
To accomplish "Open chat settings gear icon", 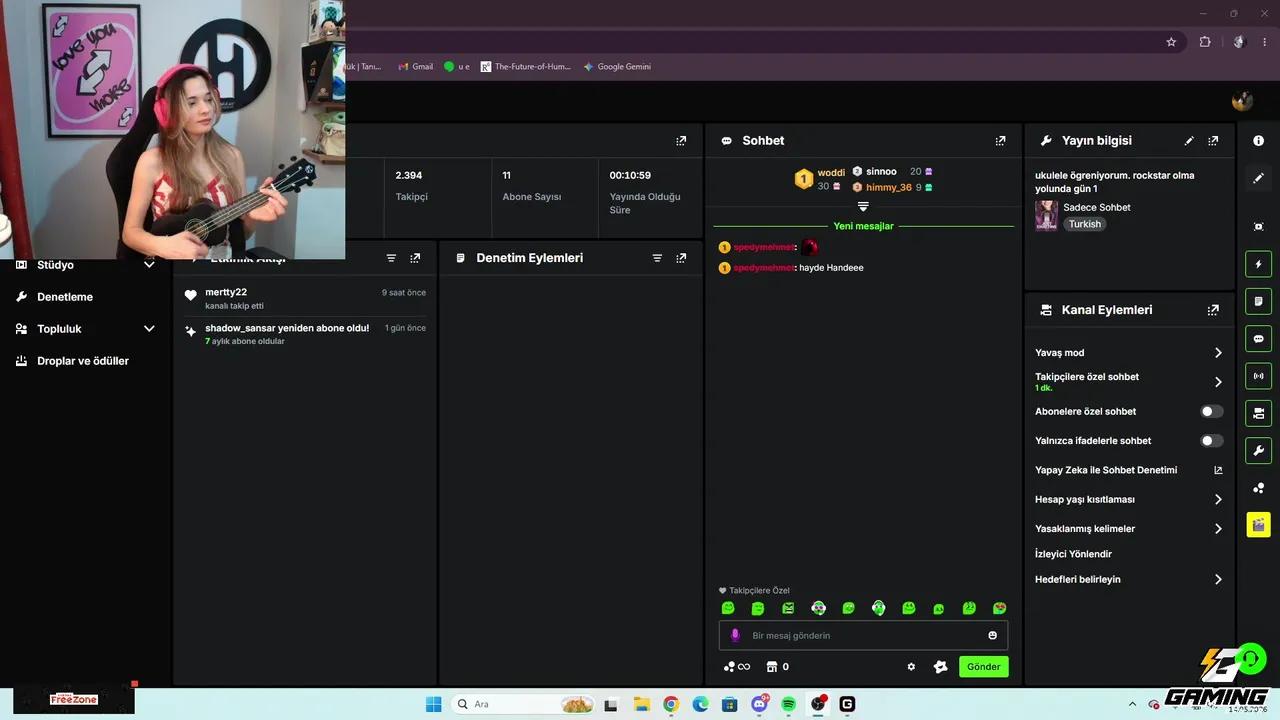I will pos(911,667).
